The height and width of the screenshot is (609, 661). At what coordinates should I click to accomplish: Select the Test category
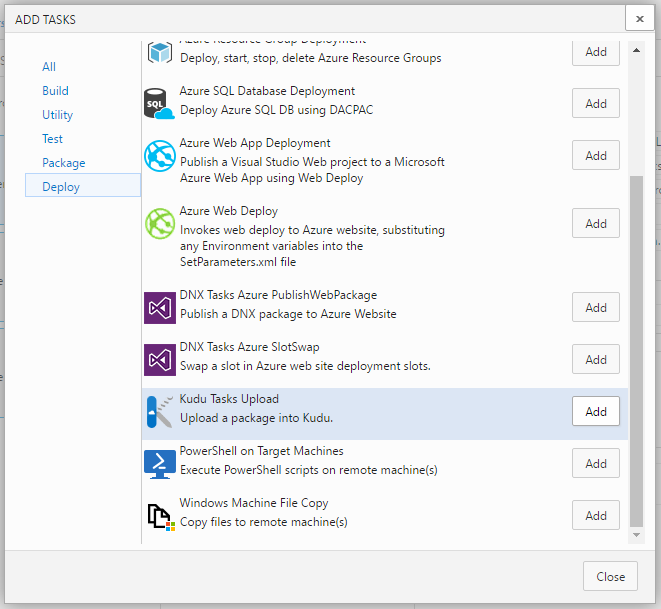[52, 139]
